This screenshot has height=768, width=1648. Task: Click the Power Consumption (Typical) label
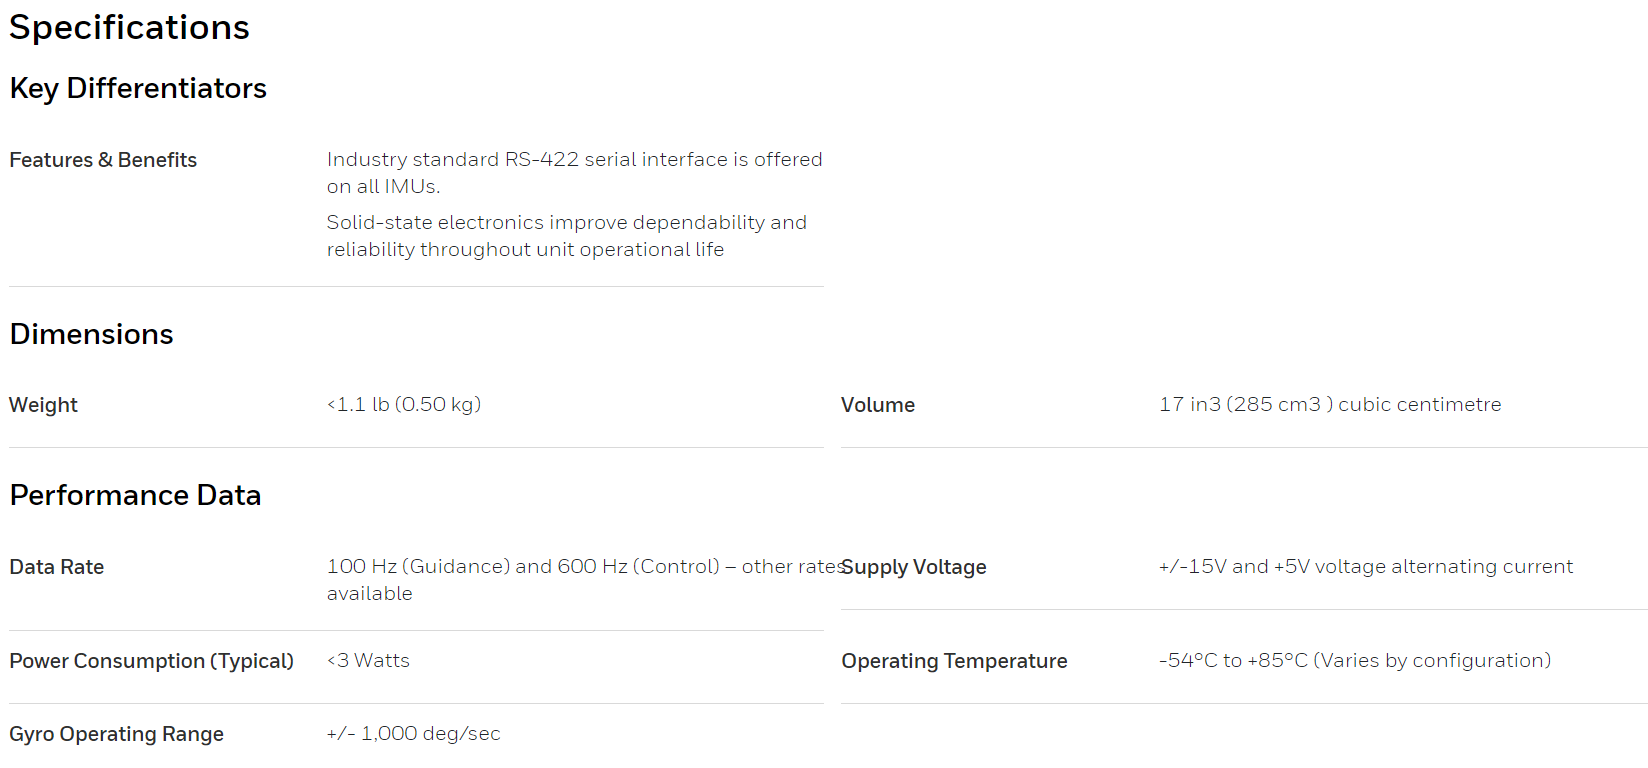coord(151,661)
